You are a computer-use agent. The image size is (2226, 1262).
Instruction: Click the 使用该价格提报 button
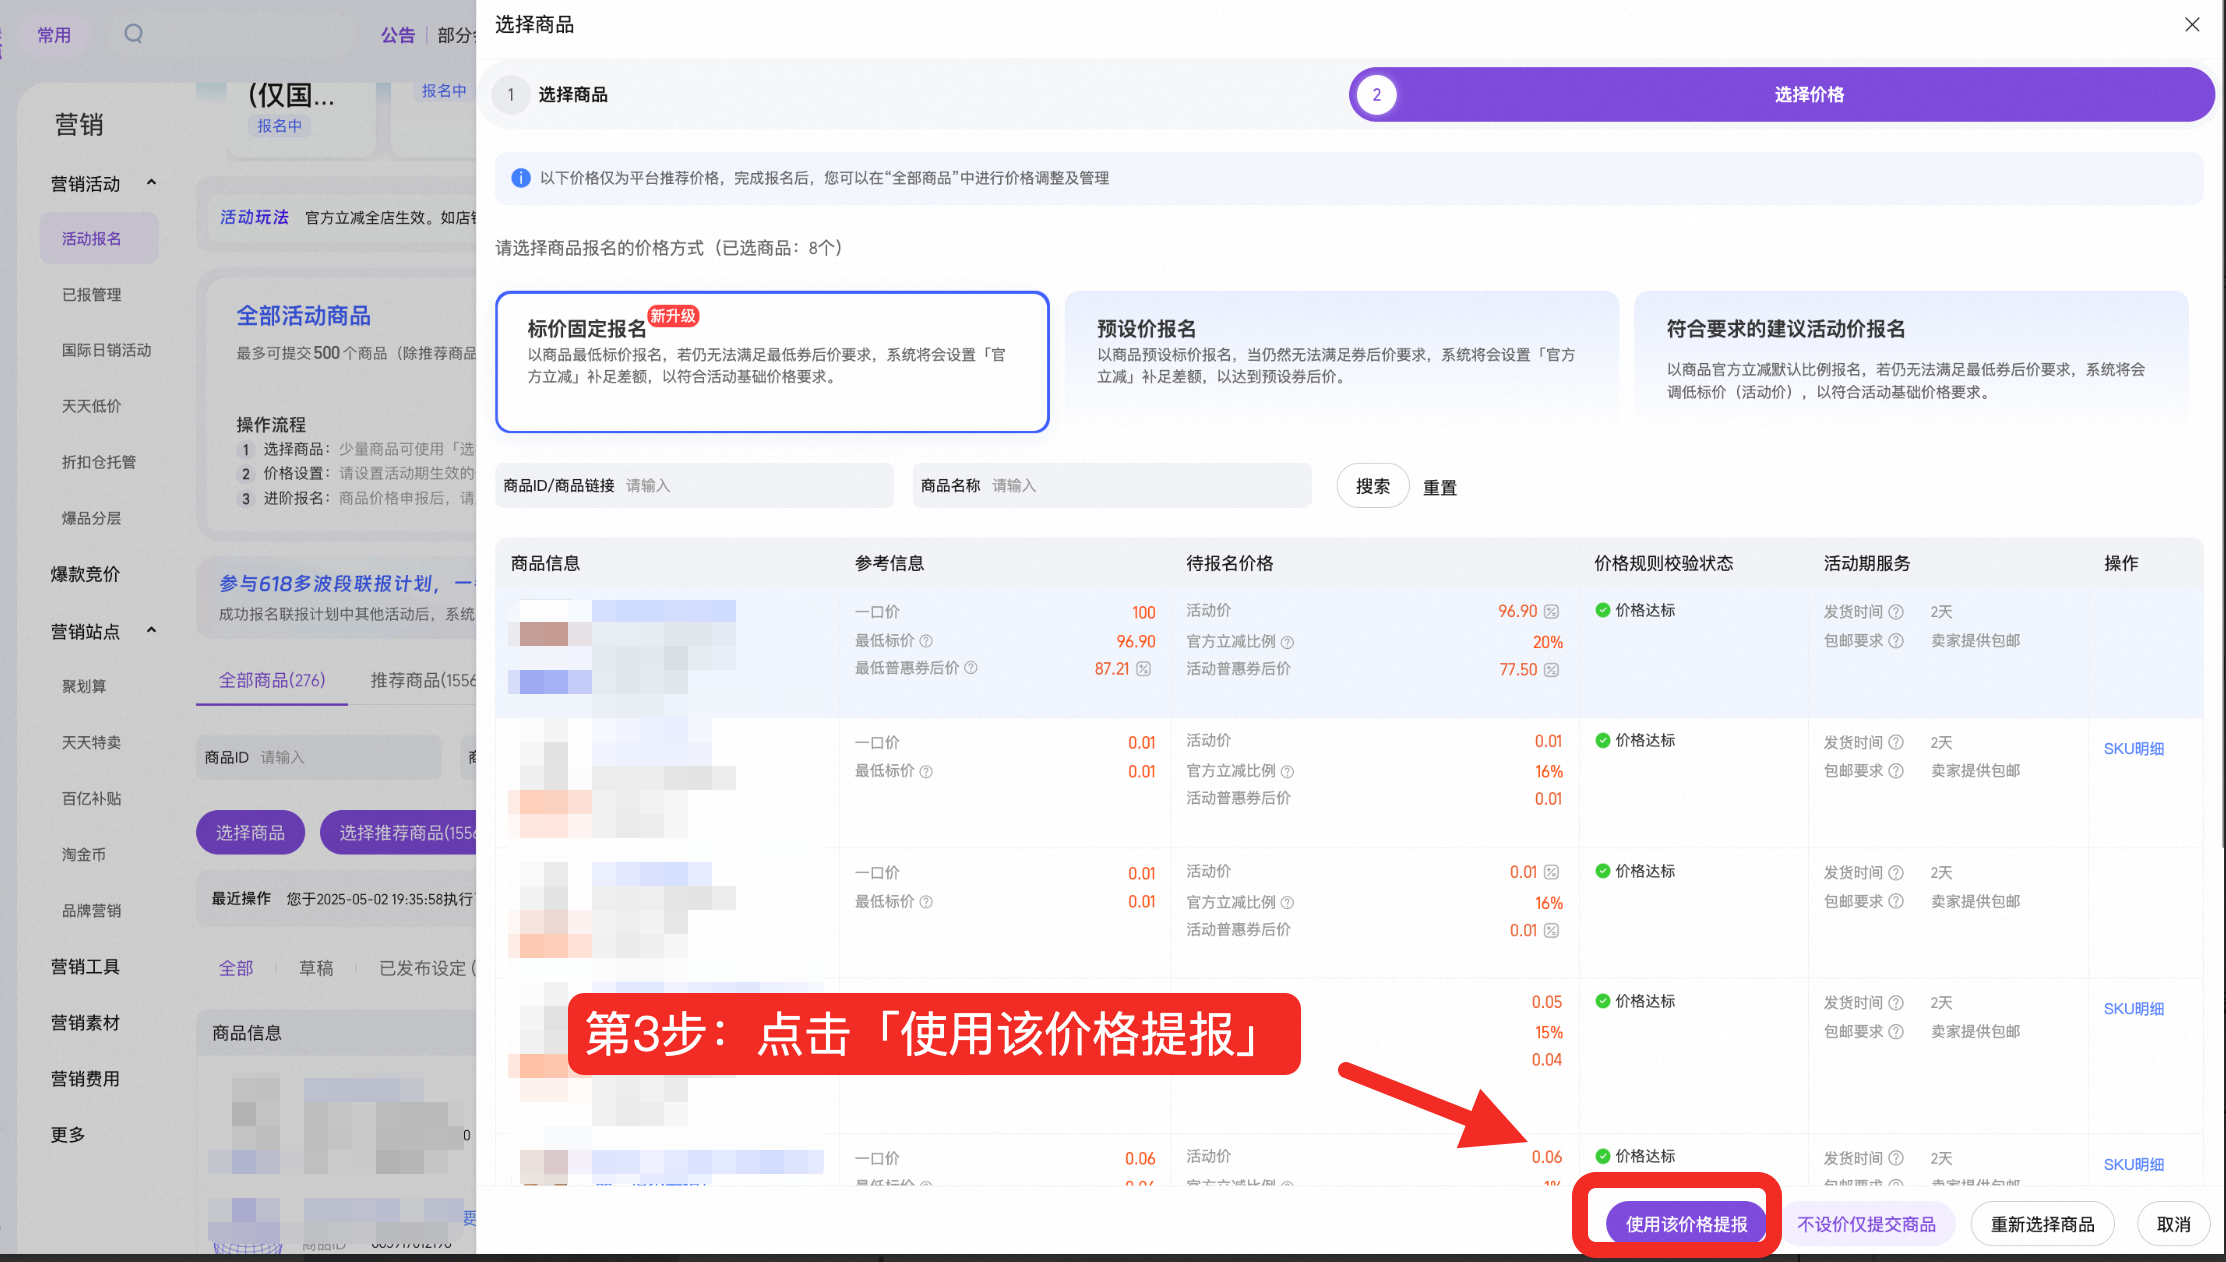1686,1224
